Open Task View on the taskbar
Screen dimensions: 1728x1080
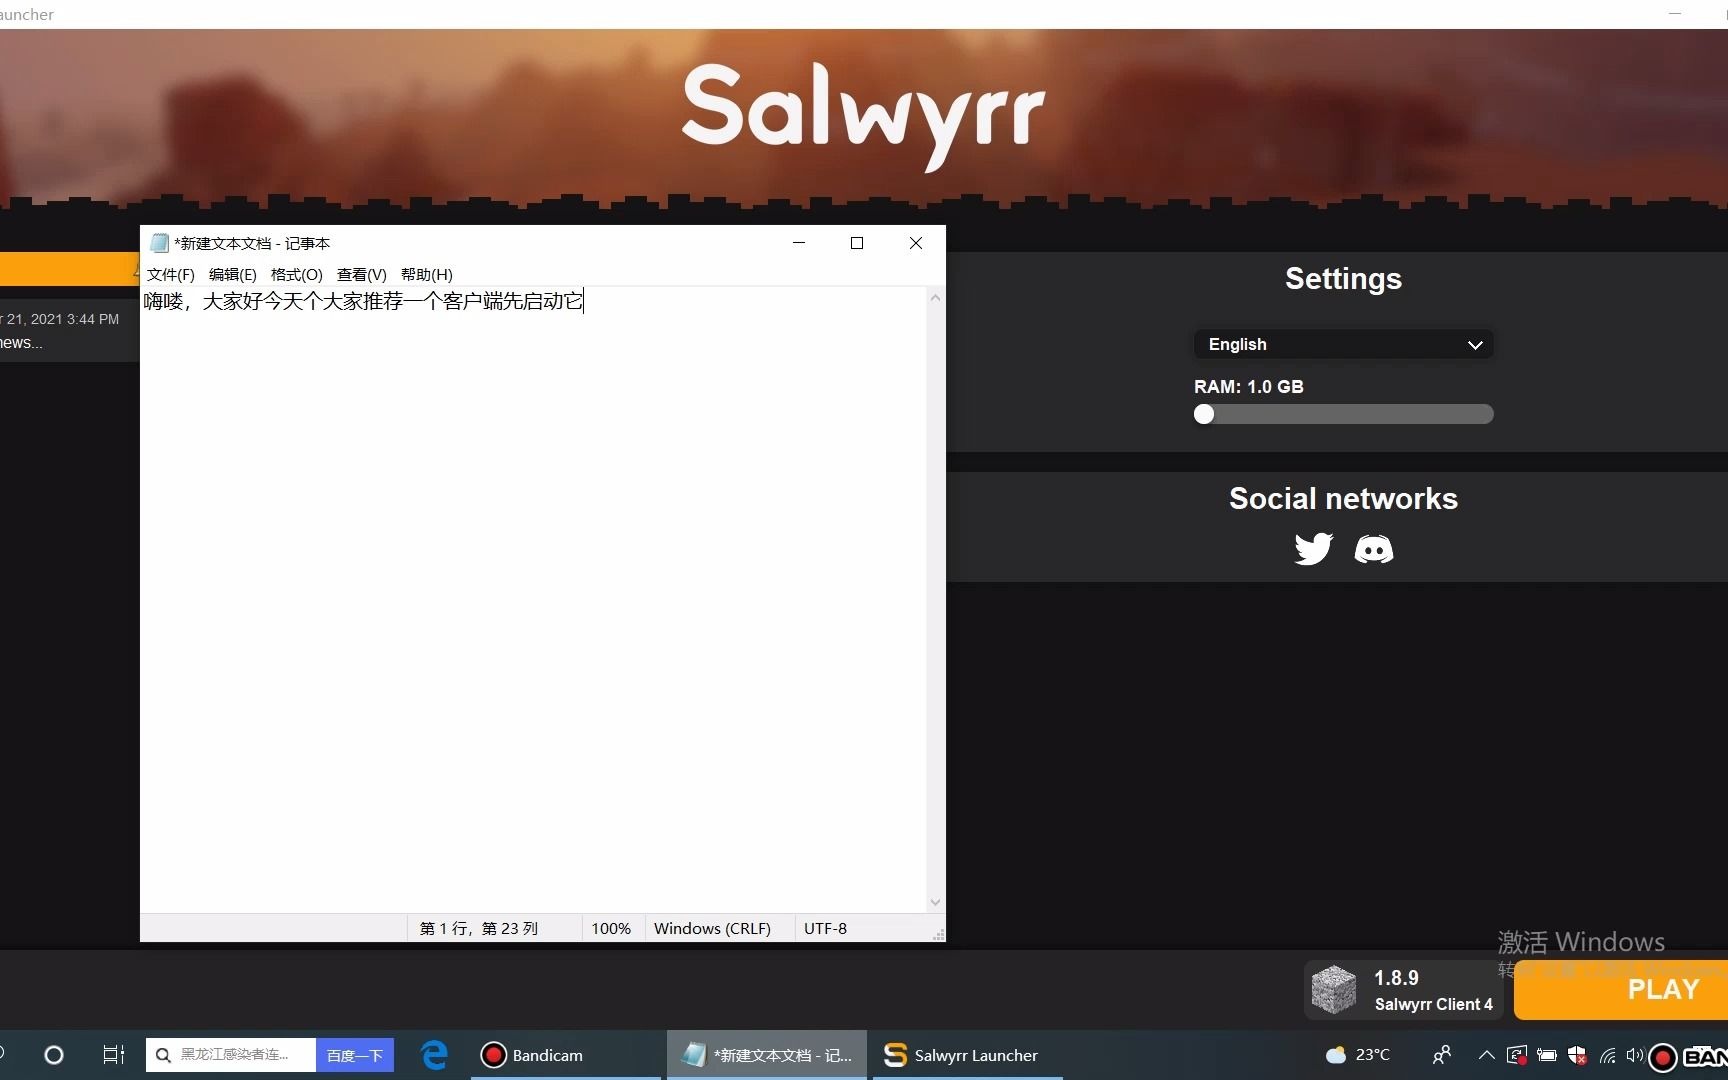point(113,1055)
